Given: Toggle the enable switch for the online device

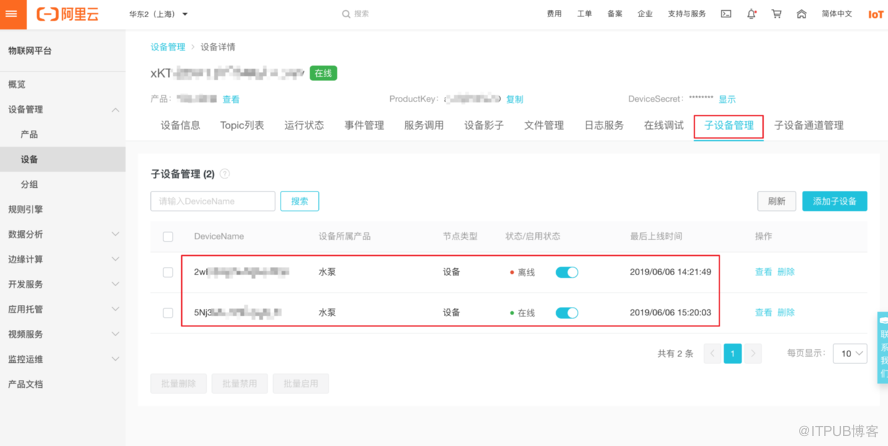Looking at the screenshot, I should [x=567, y=313].
